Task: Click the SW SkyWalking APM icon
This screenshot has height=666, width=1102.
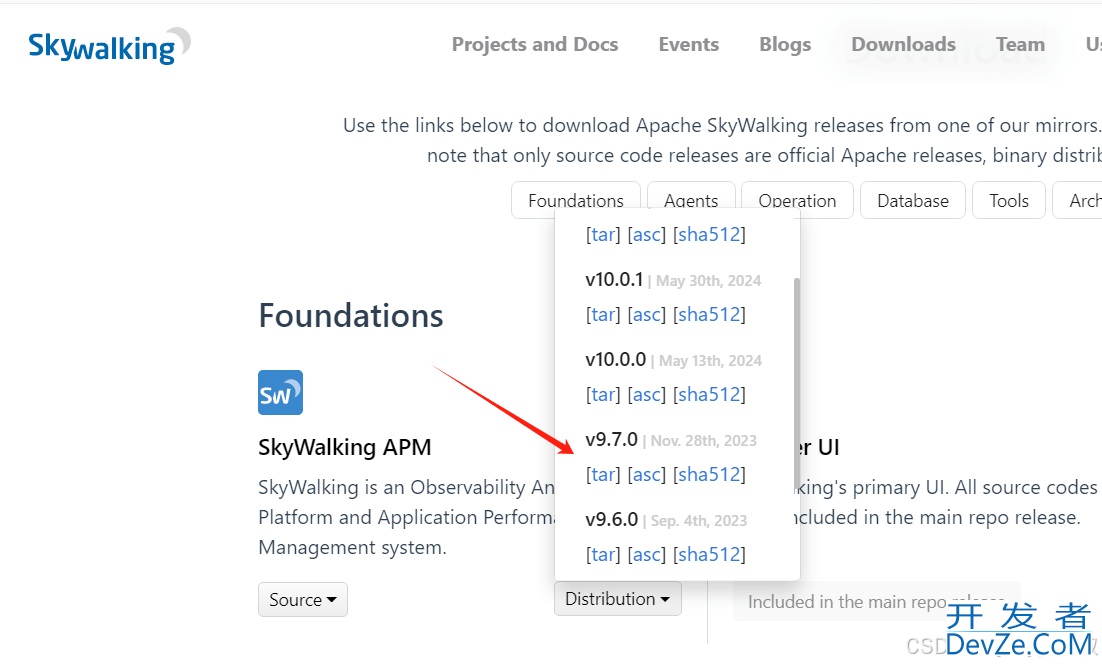Action: 280,393
